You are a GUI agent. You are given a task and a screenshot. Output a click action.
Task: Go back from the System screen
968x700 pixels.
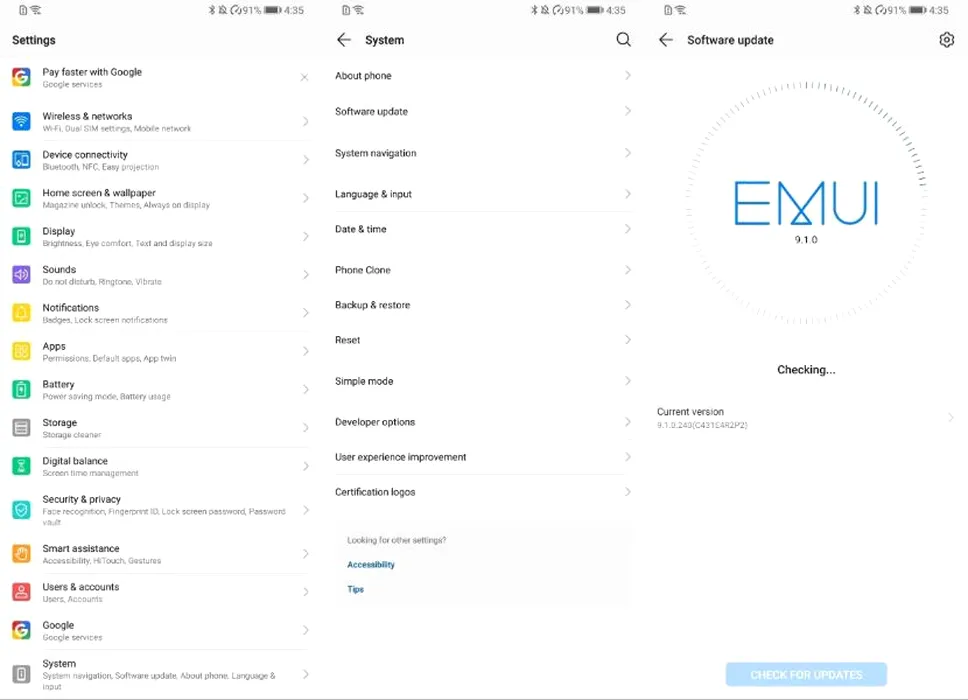(344, 40)
